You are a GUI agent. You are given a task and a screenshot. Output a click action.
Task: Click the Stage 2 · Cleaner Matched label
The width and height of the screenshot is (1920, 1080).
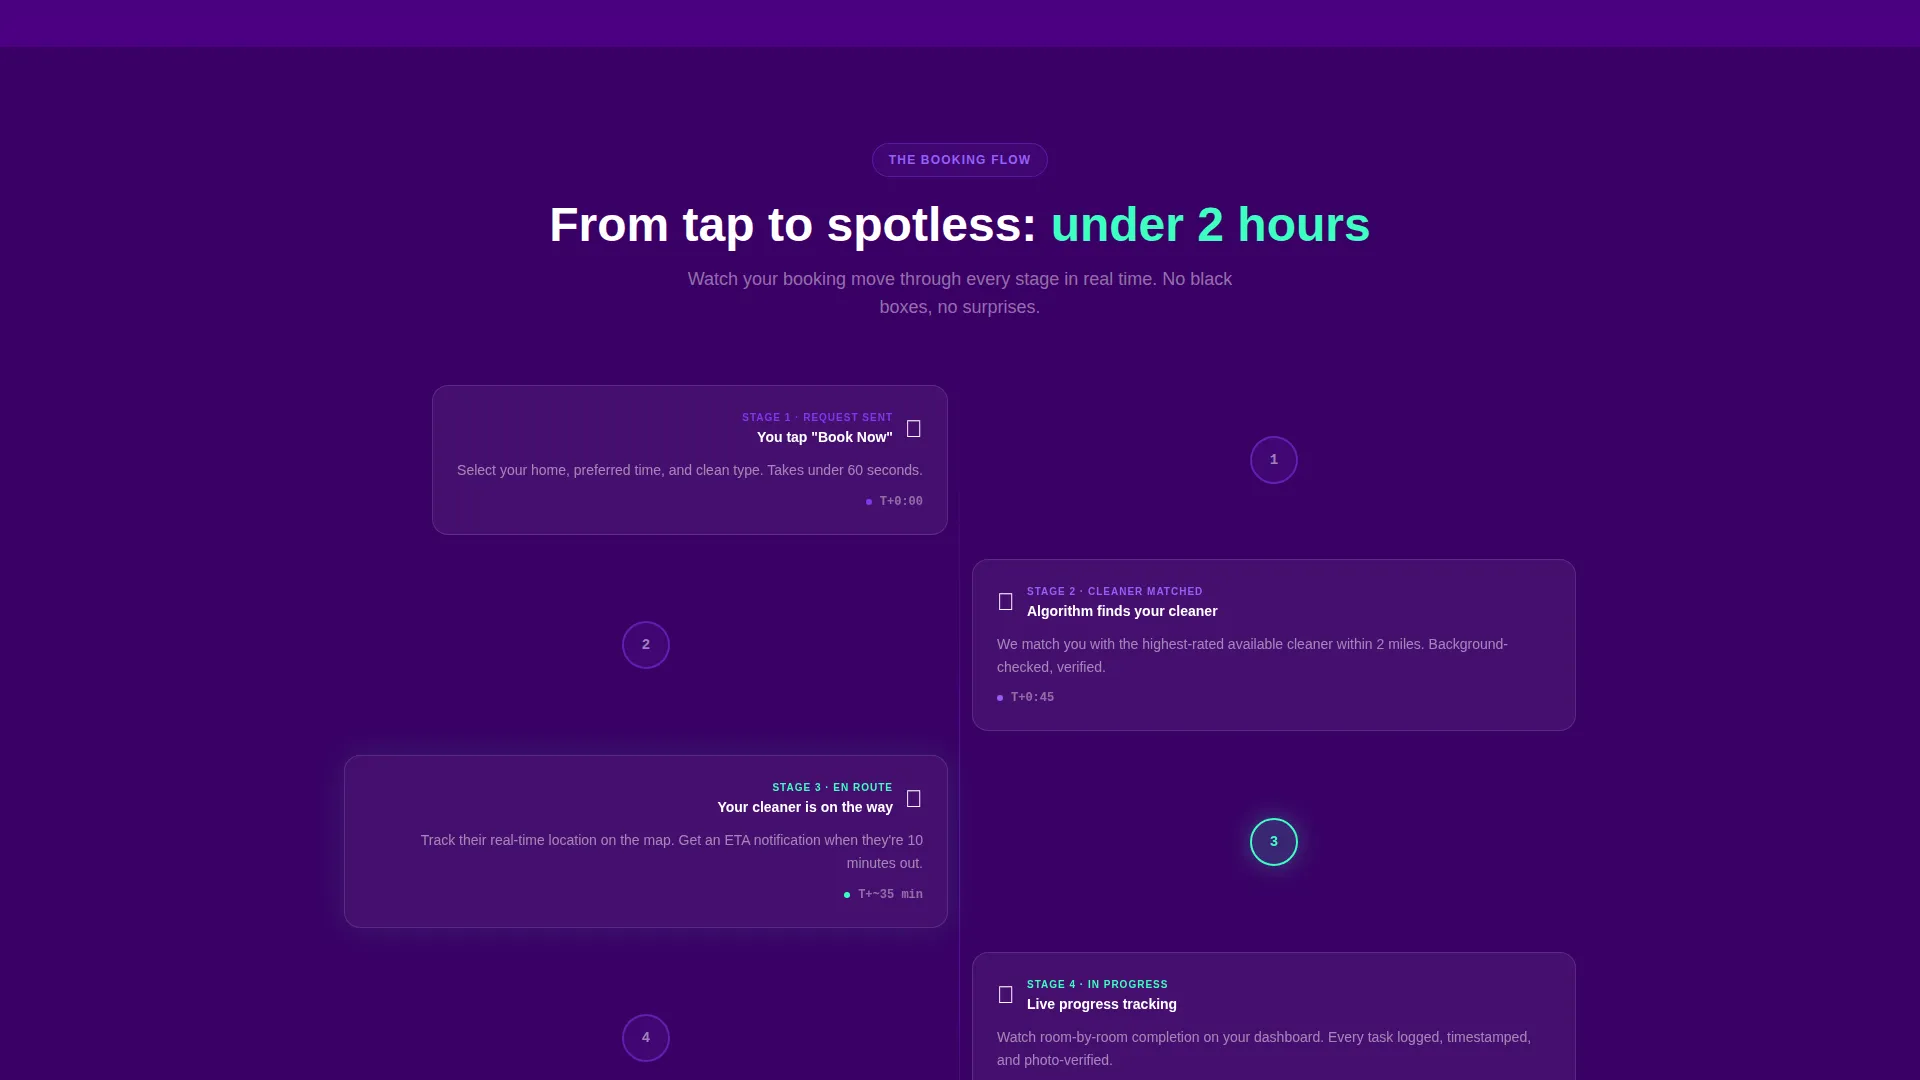tap(1114, 591)
